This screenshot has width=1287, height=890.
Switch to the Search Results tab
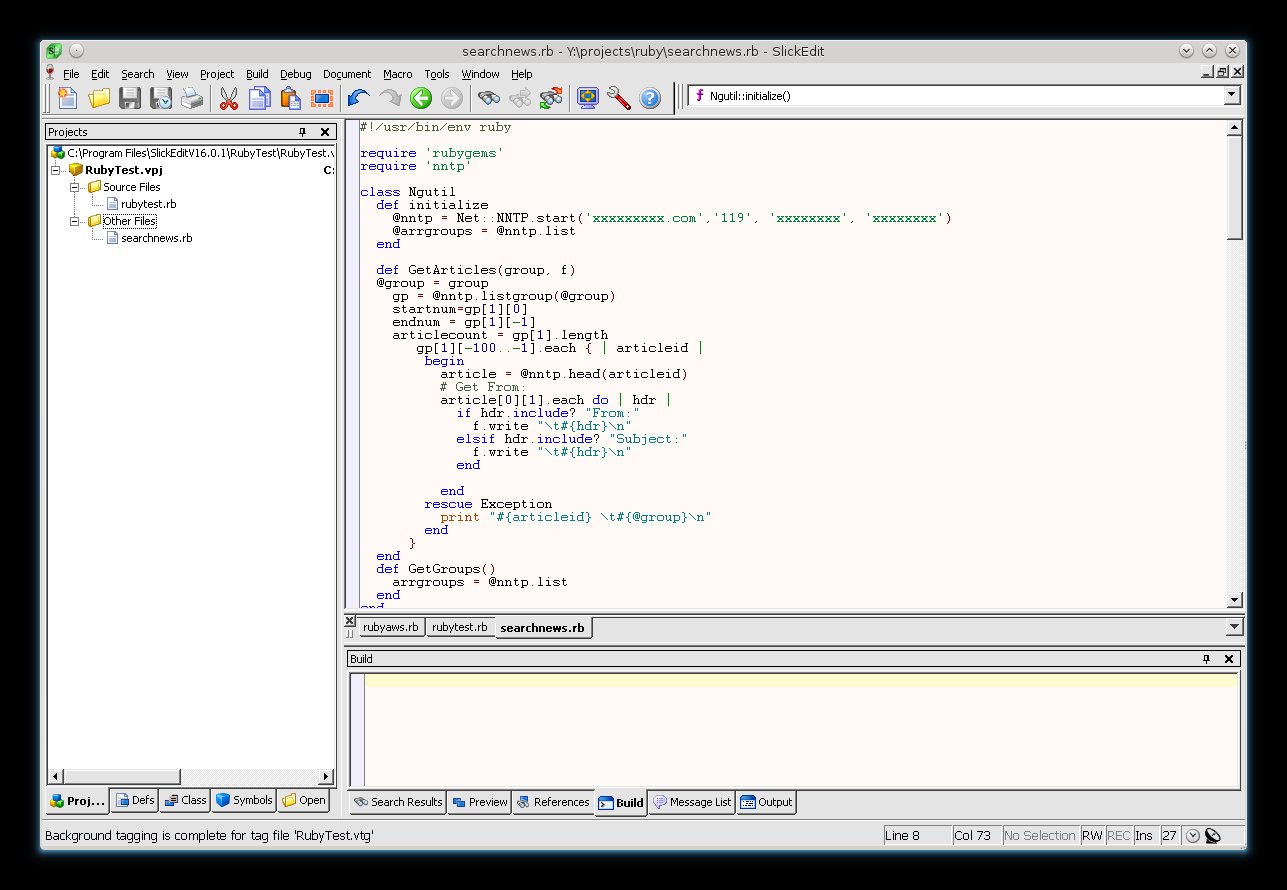397,802
